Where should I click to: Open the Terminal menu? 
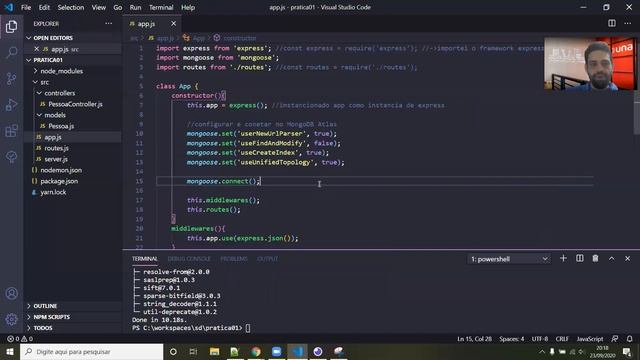[161, 7]
